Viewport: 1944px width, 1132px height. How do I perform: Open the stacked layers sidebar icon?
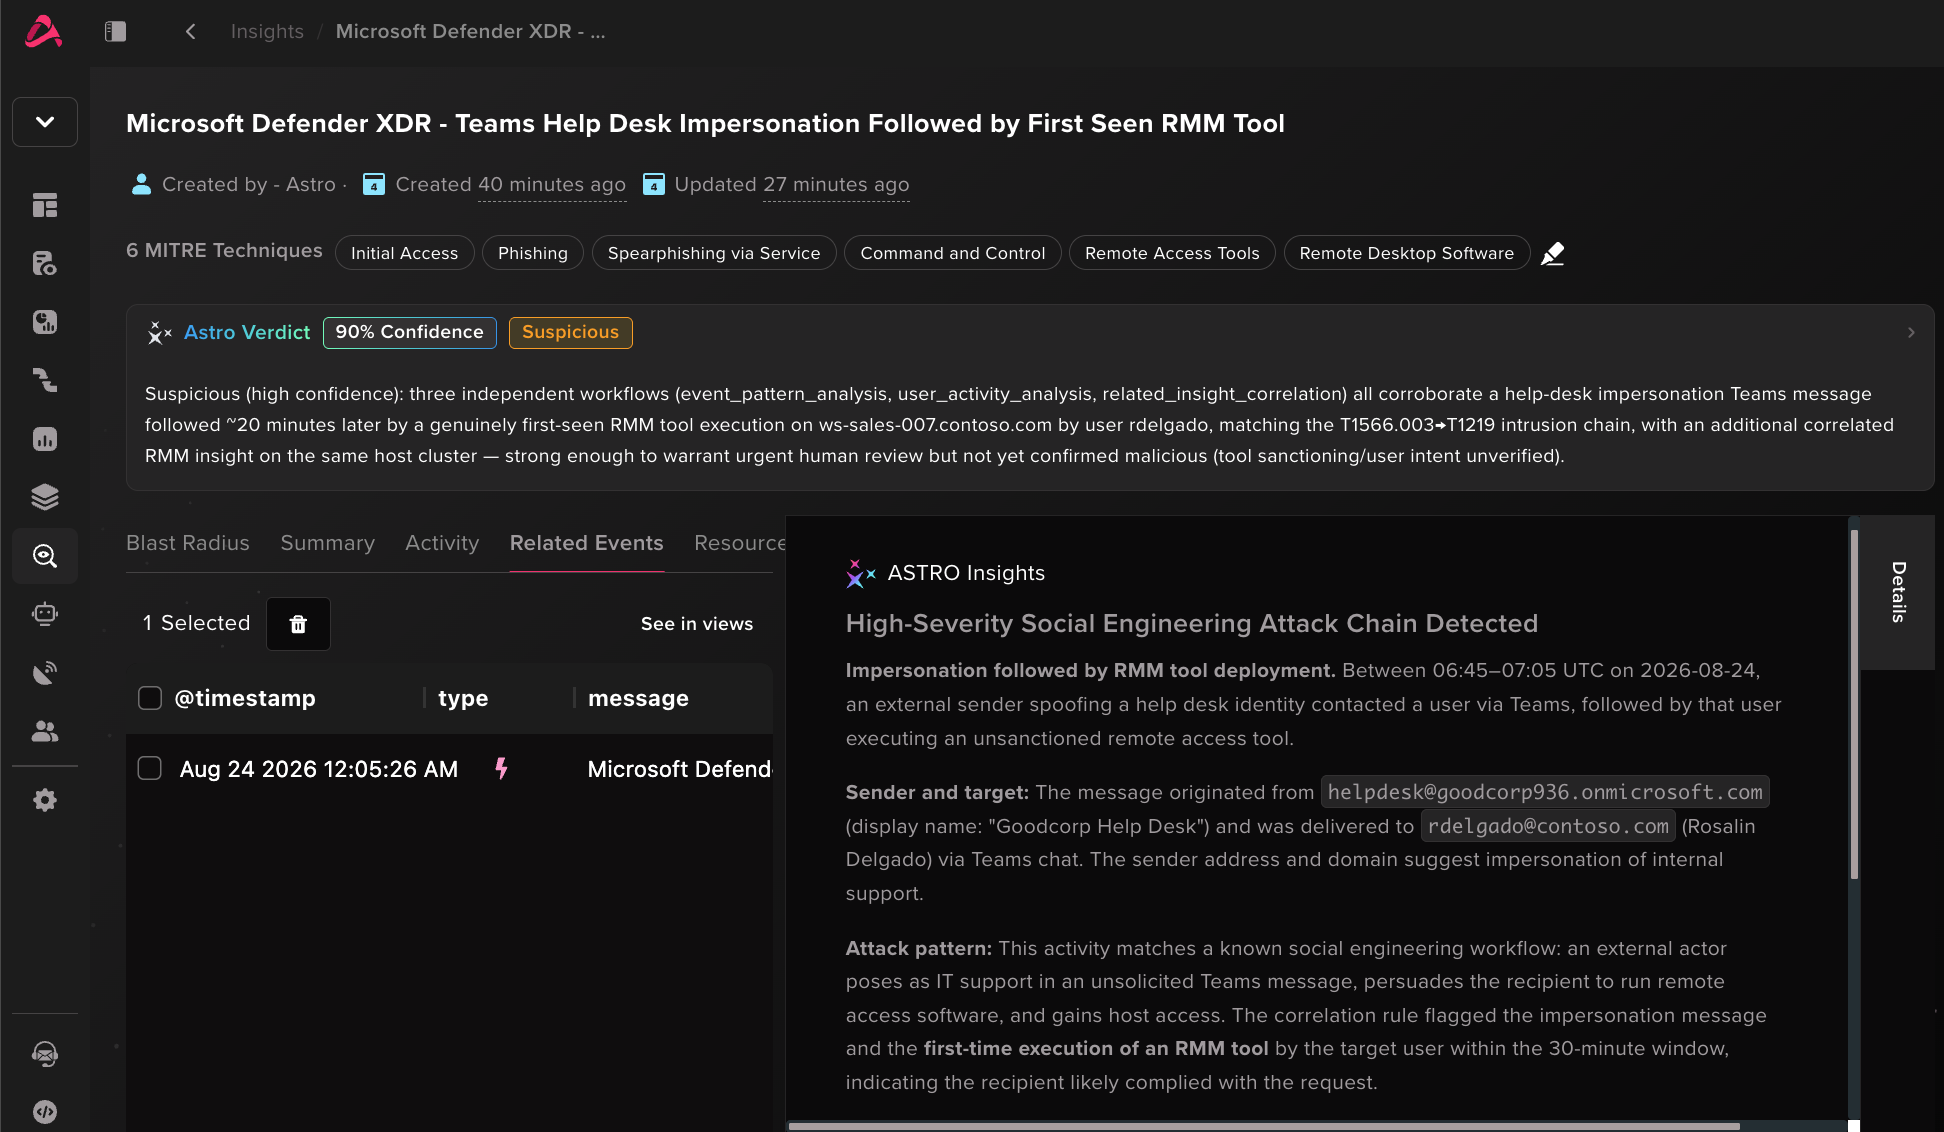coord(45,497)
